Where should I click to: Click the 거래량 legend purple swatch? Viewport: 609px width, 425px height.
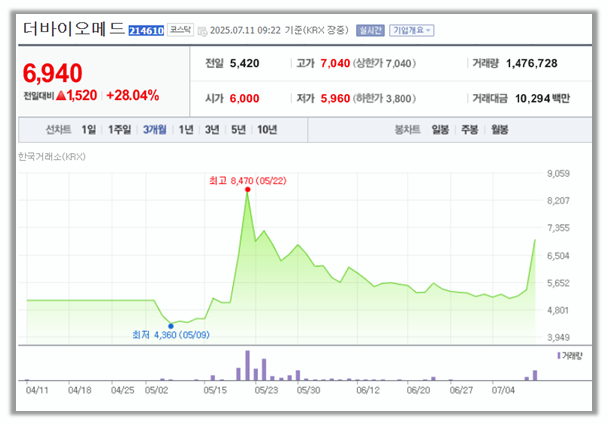point(559,355)
